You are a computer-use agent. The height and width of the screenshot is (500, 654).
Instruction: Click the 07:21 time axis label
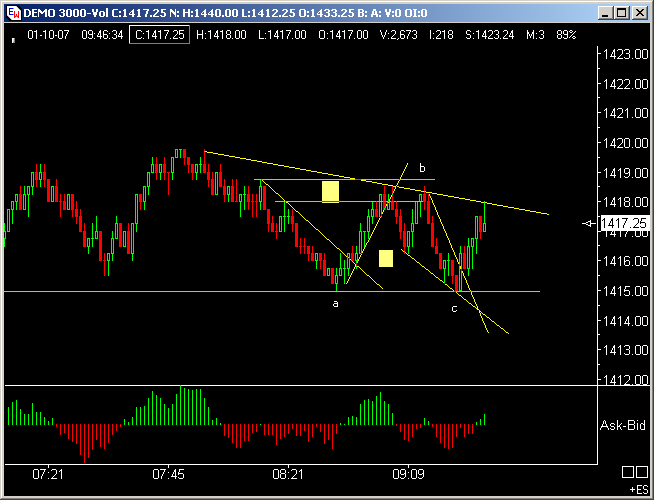tap(48, 474)
